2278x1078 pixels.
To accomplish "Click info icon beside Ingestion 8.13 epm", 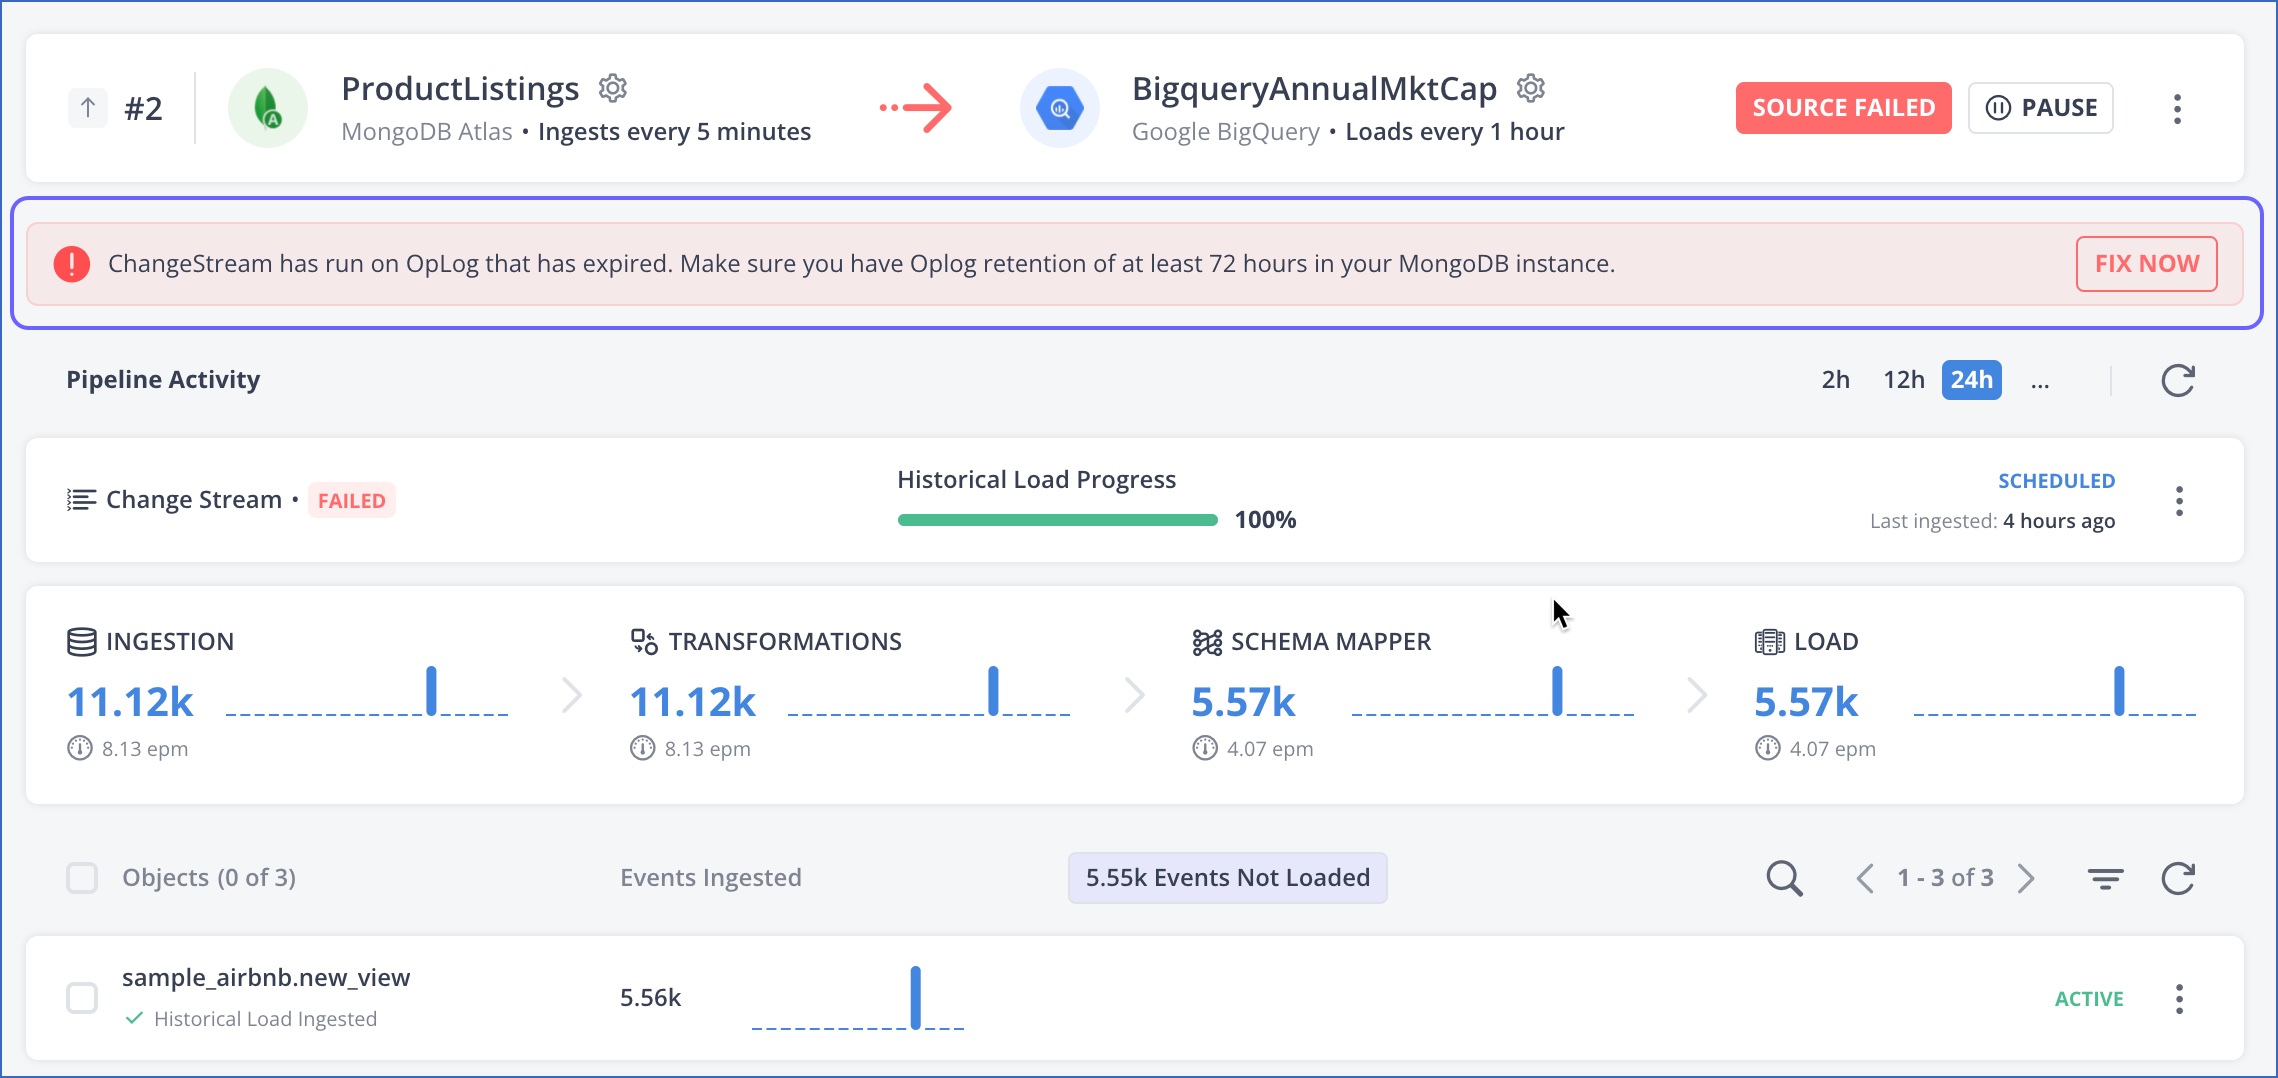I will point(80,748).
